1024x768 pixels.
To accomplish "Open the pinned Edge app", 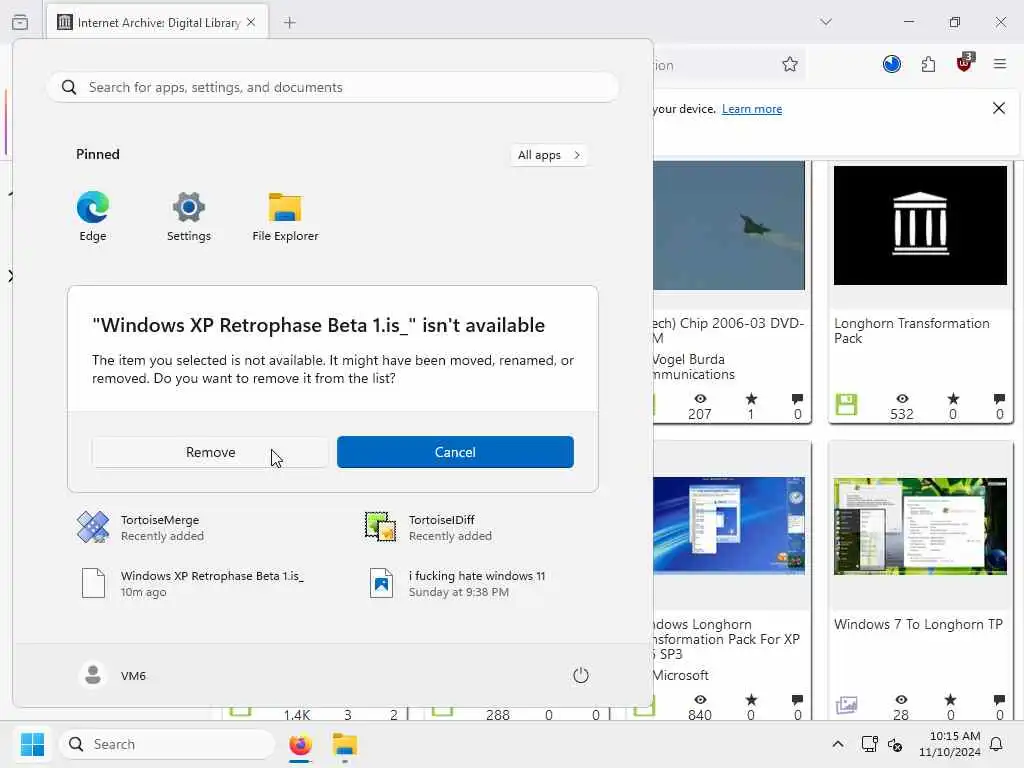I will 93,217.
